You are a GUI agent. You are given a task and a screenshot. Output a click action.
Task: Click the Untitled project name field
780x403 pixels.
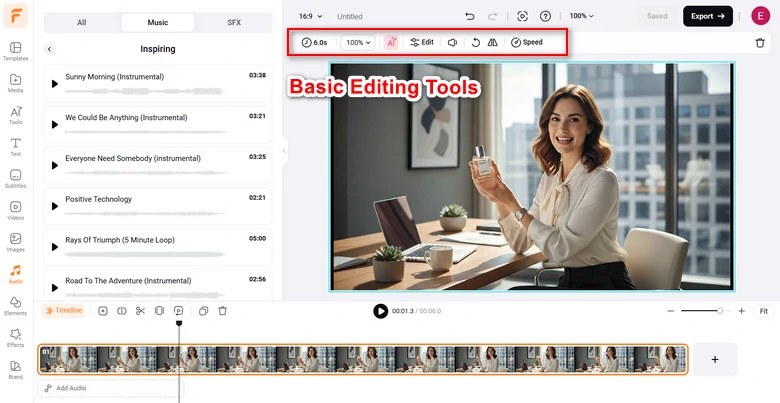pos(350,16)
